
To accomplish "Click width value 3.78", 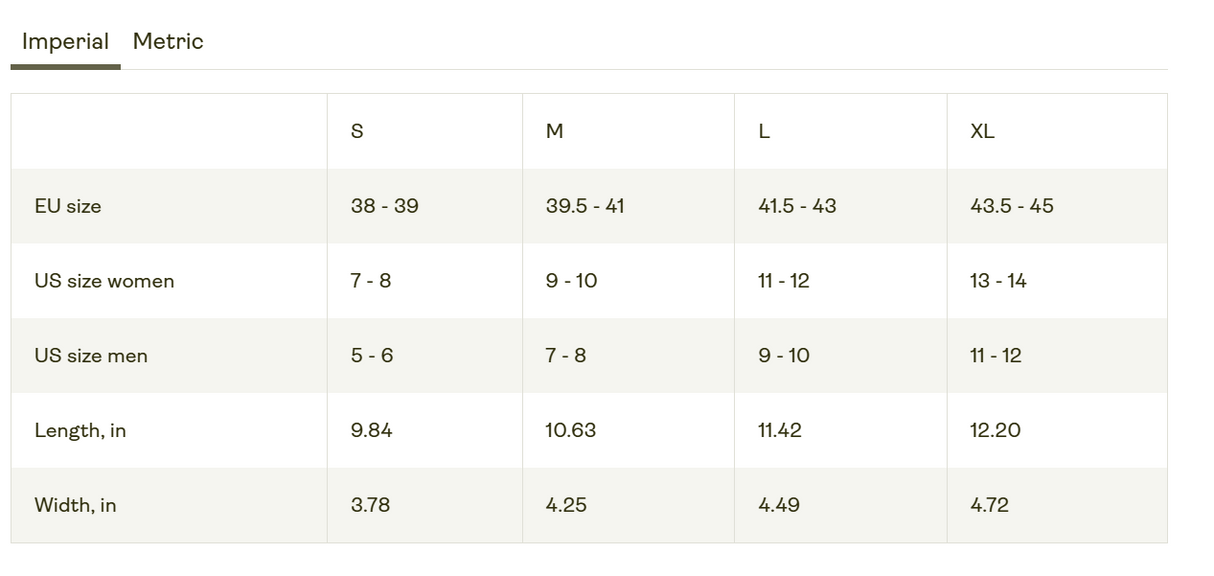I will [x=370, y=505].
